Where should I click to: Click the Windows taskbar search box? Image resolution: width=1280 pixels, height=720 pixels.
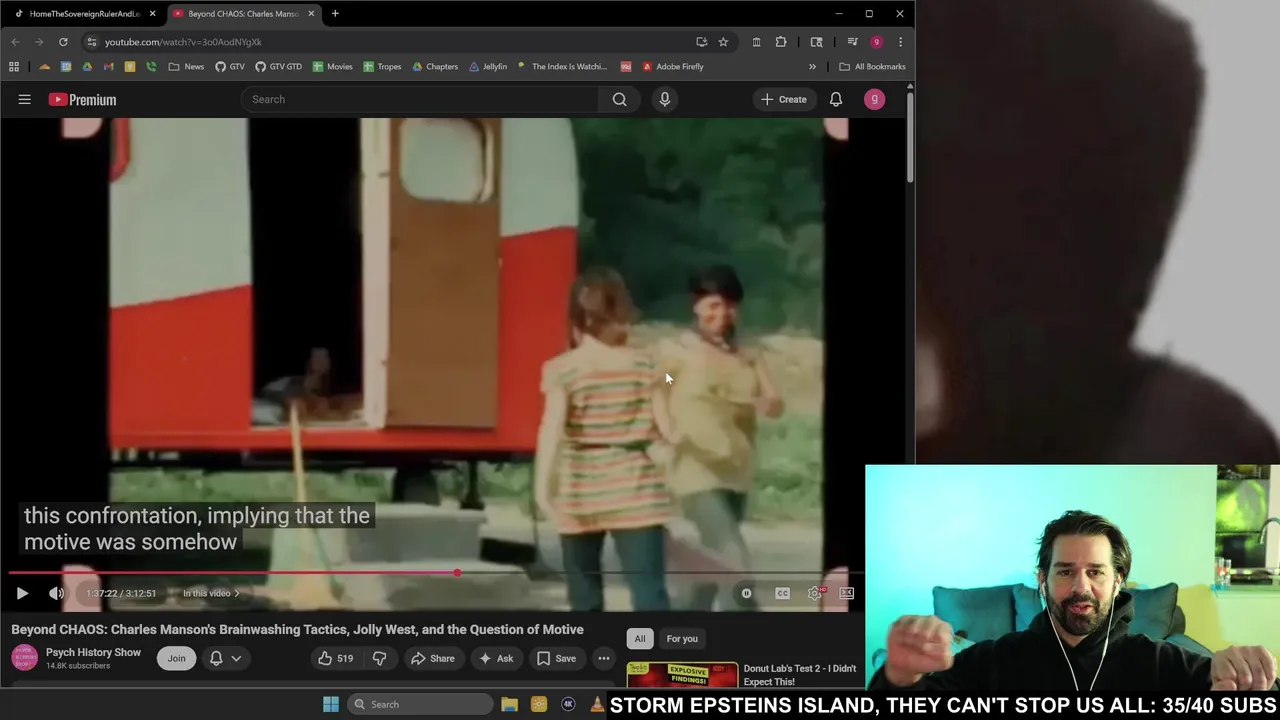420,704
